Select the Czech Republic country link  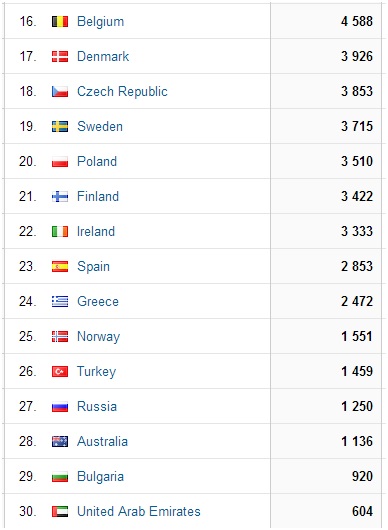[122, 92]
